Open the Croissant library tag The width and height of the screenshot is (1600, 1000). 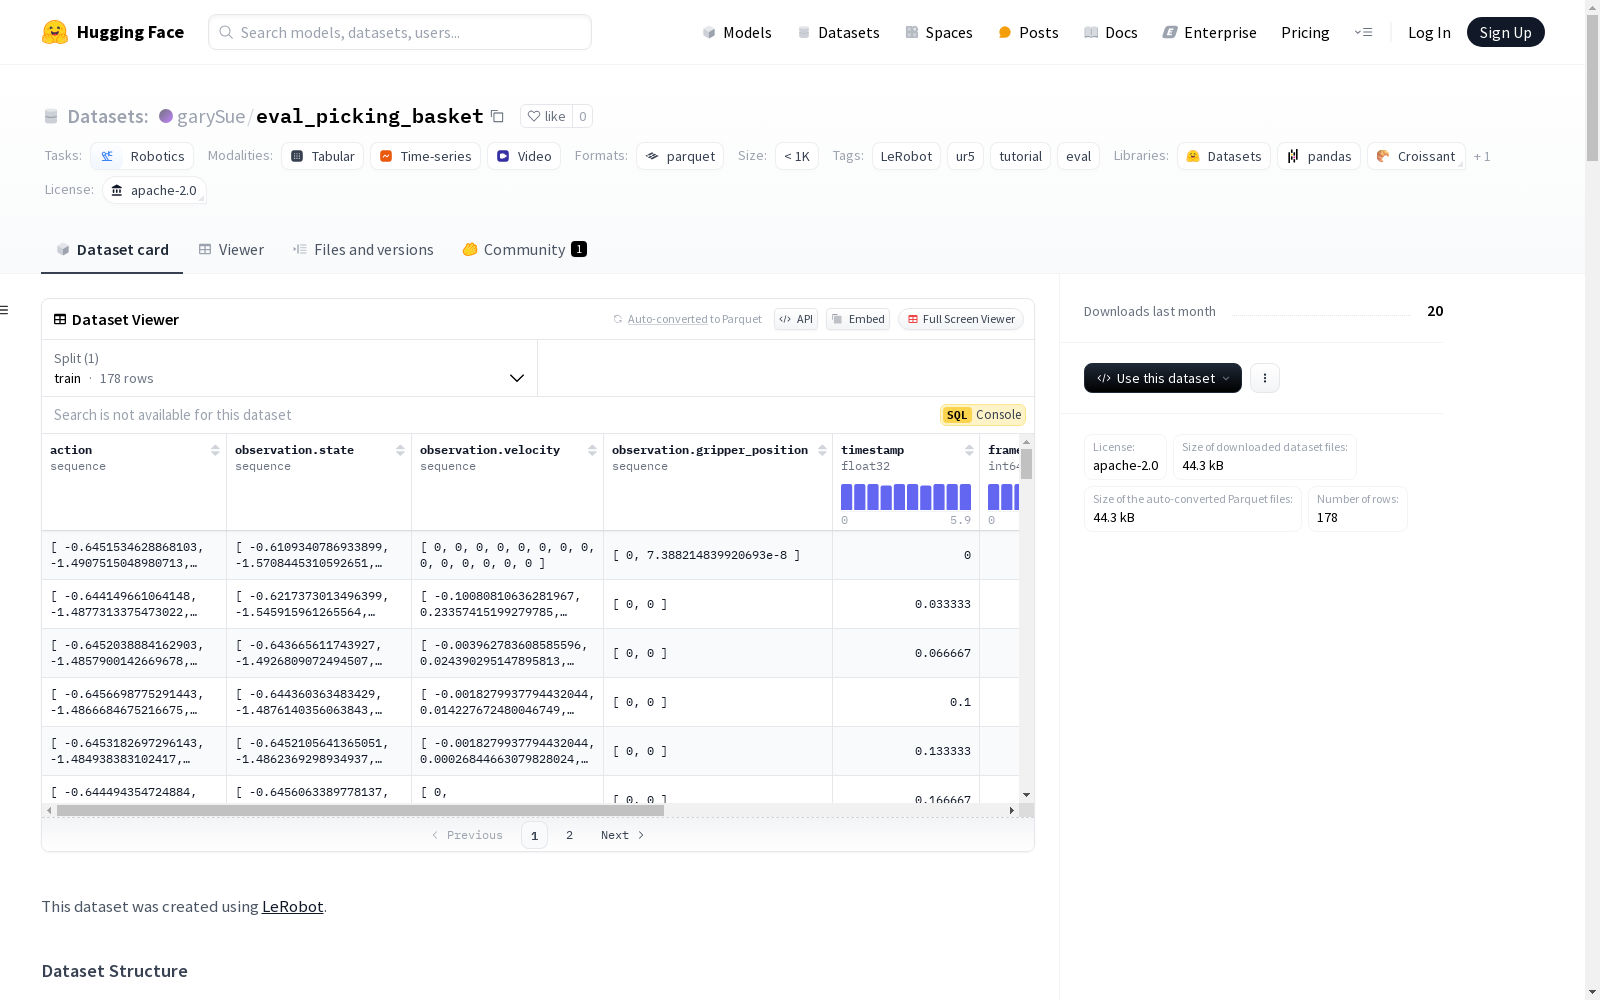(x=1416, y=156)
